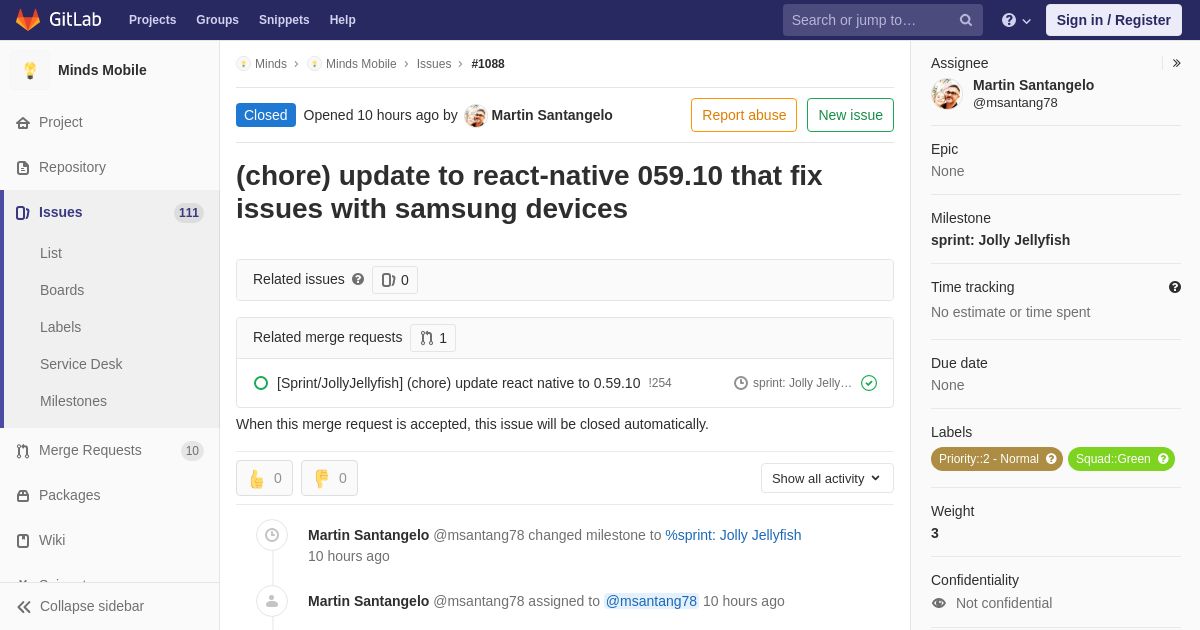
Task: Collapse the sidebar with chevrons icon
Action: pyautogui.click(x=24, y=607)
